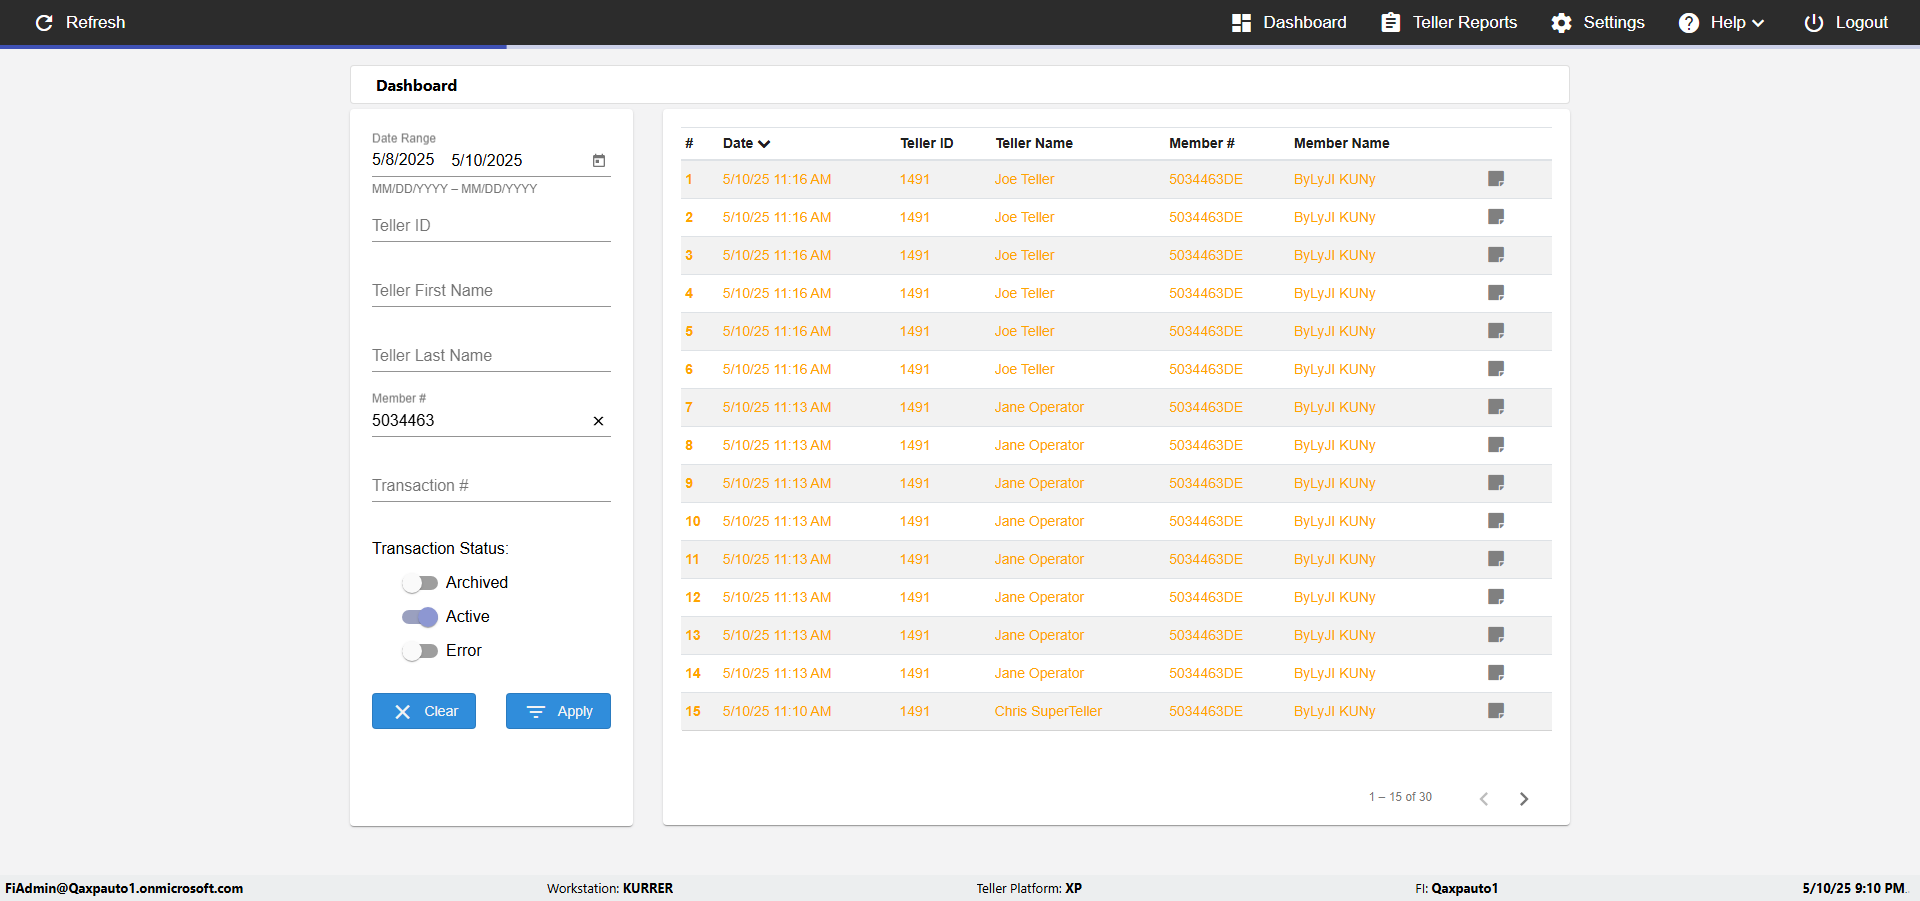Focus the Teller First Name field

click(491, 291)
